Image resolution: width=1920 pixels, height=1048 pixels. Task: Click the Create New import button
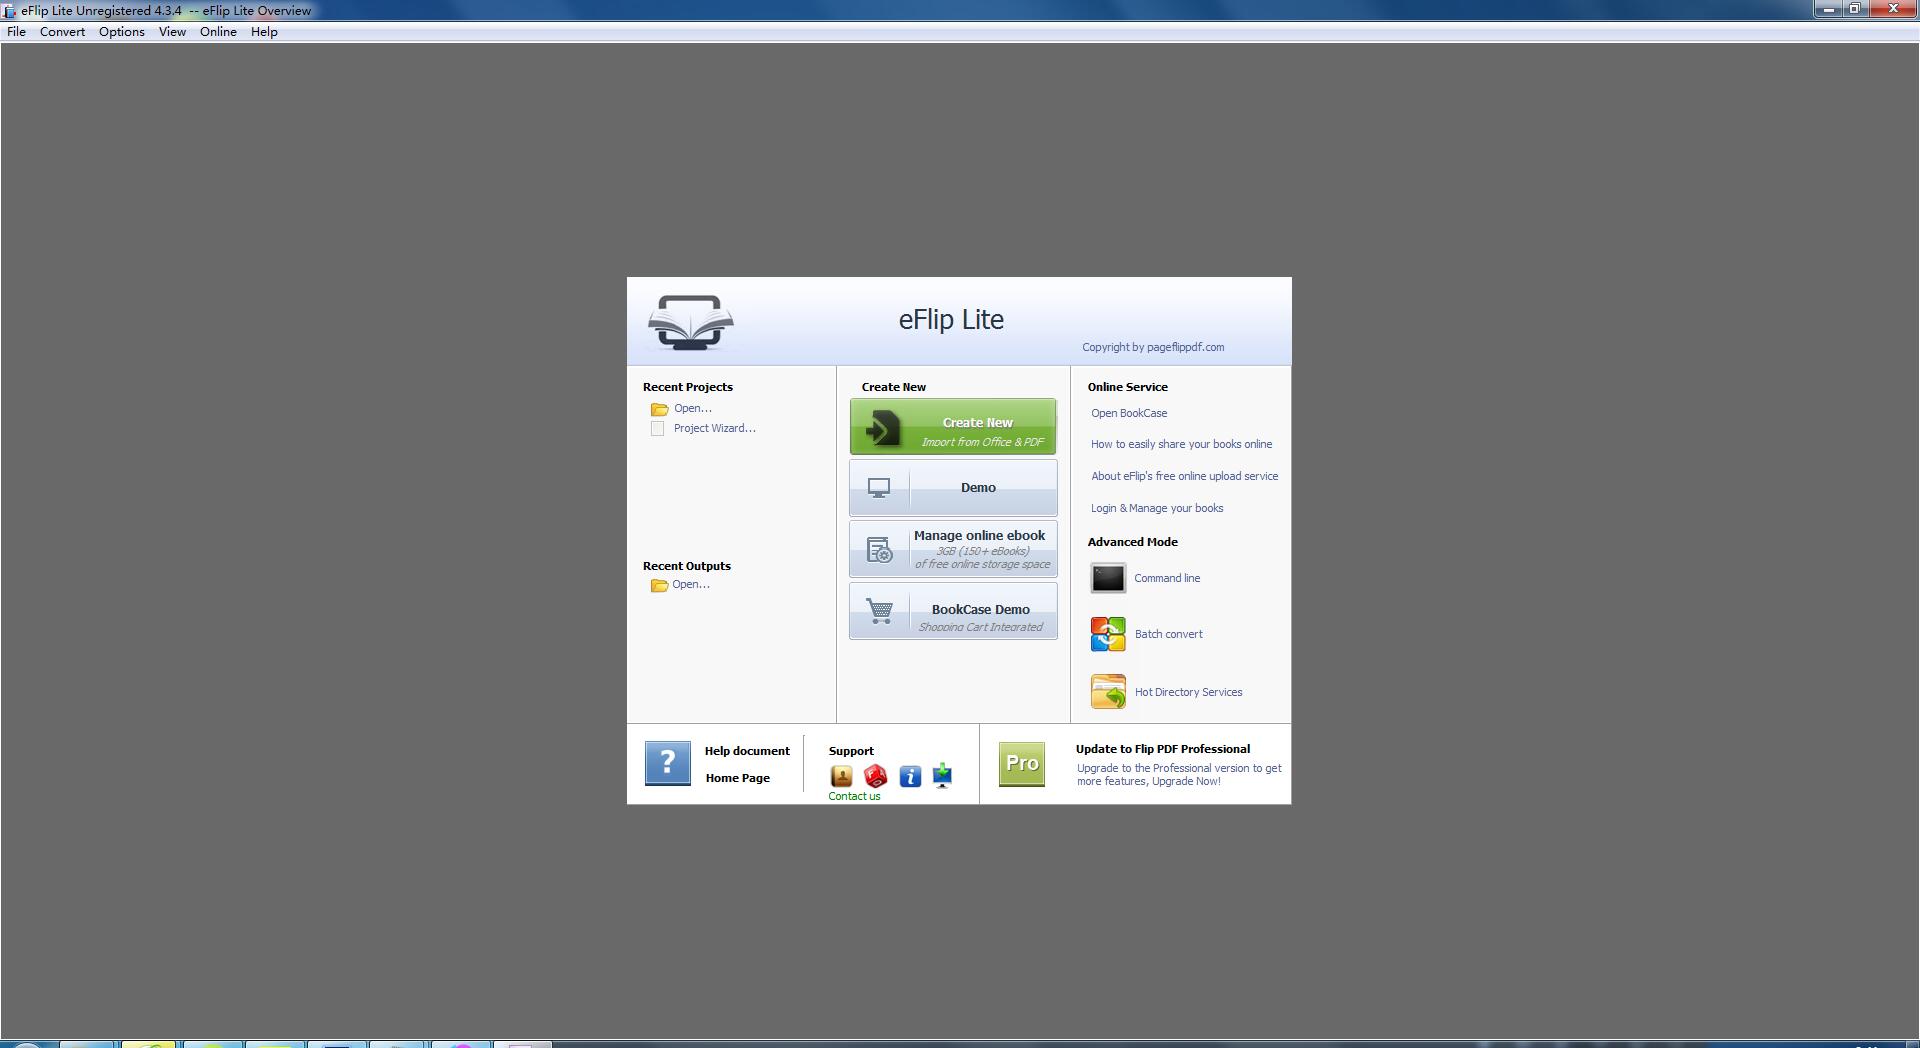953,427
